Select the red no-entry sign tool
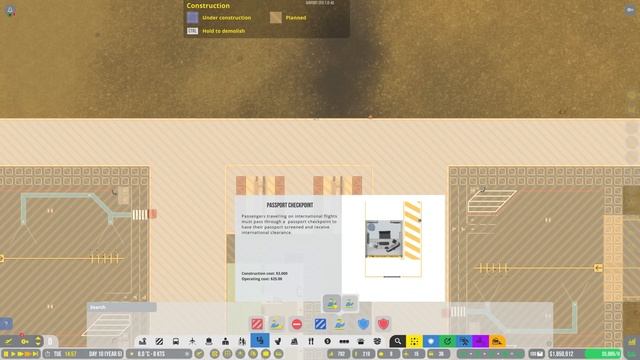The image size is (640, 360). pyautogui.click(x=297, y=324)
